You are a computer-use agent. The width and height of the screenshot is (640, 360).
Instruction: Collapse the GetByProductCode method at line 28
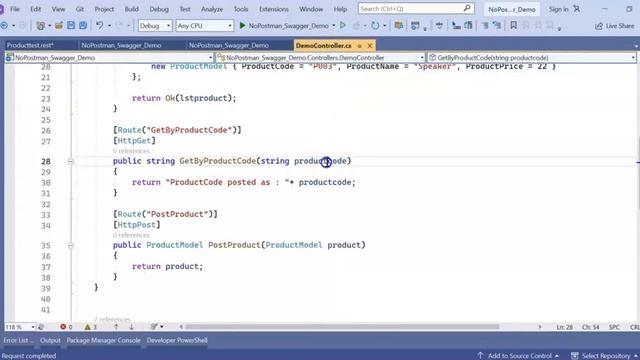click(71, 161)
